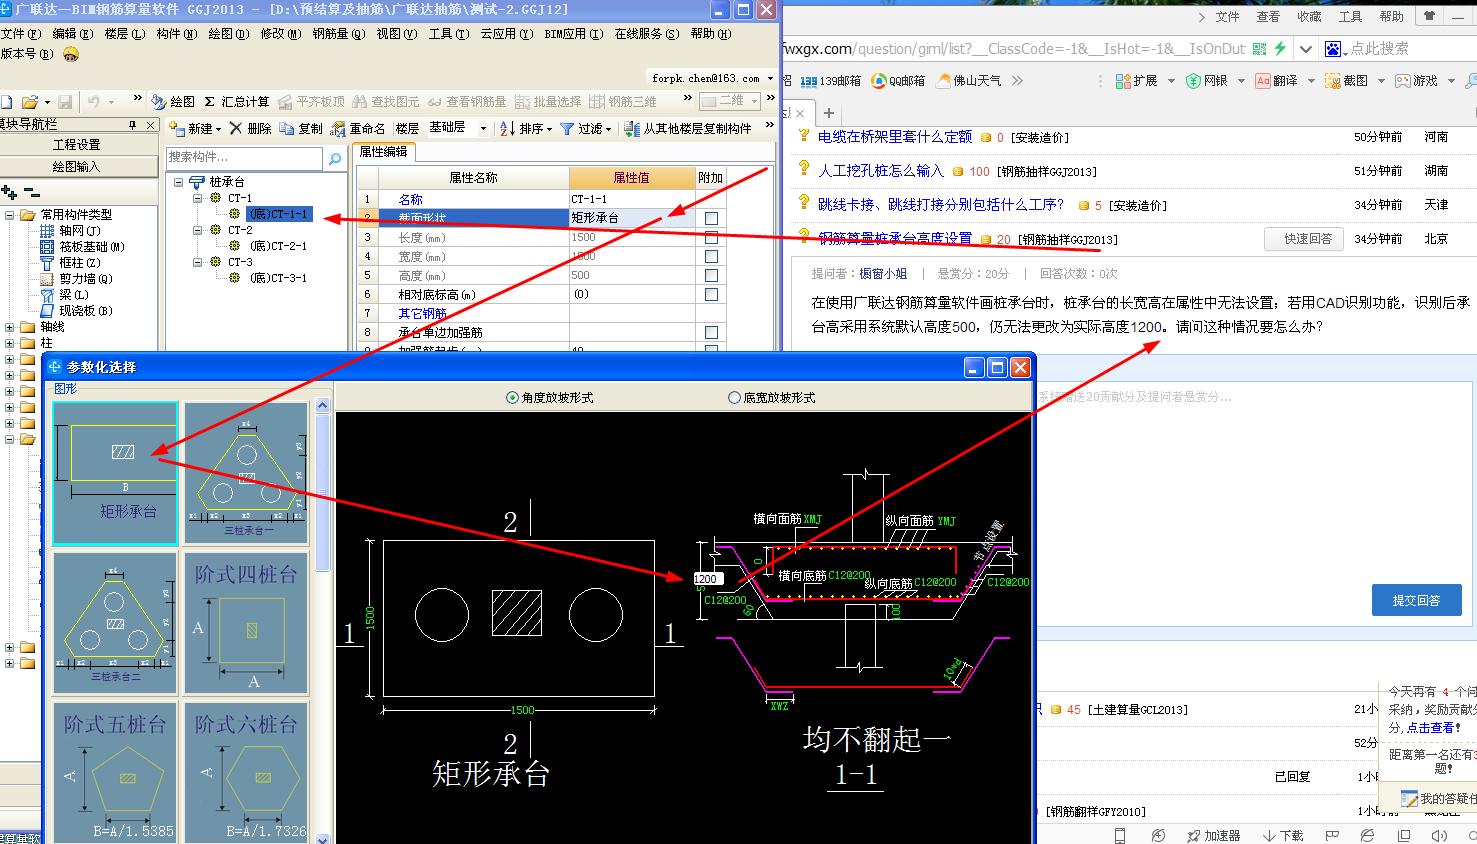1477x844 pixels.
Task: Click the new-file icon in GGJ toolbar
Action: point(6,102)
